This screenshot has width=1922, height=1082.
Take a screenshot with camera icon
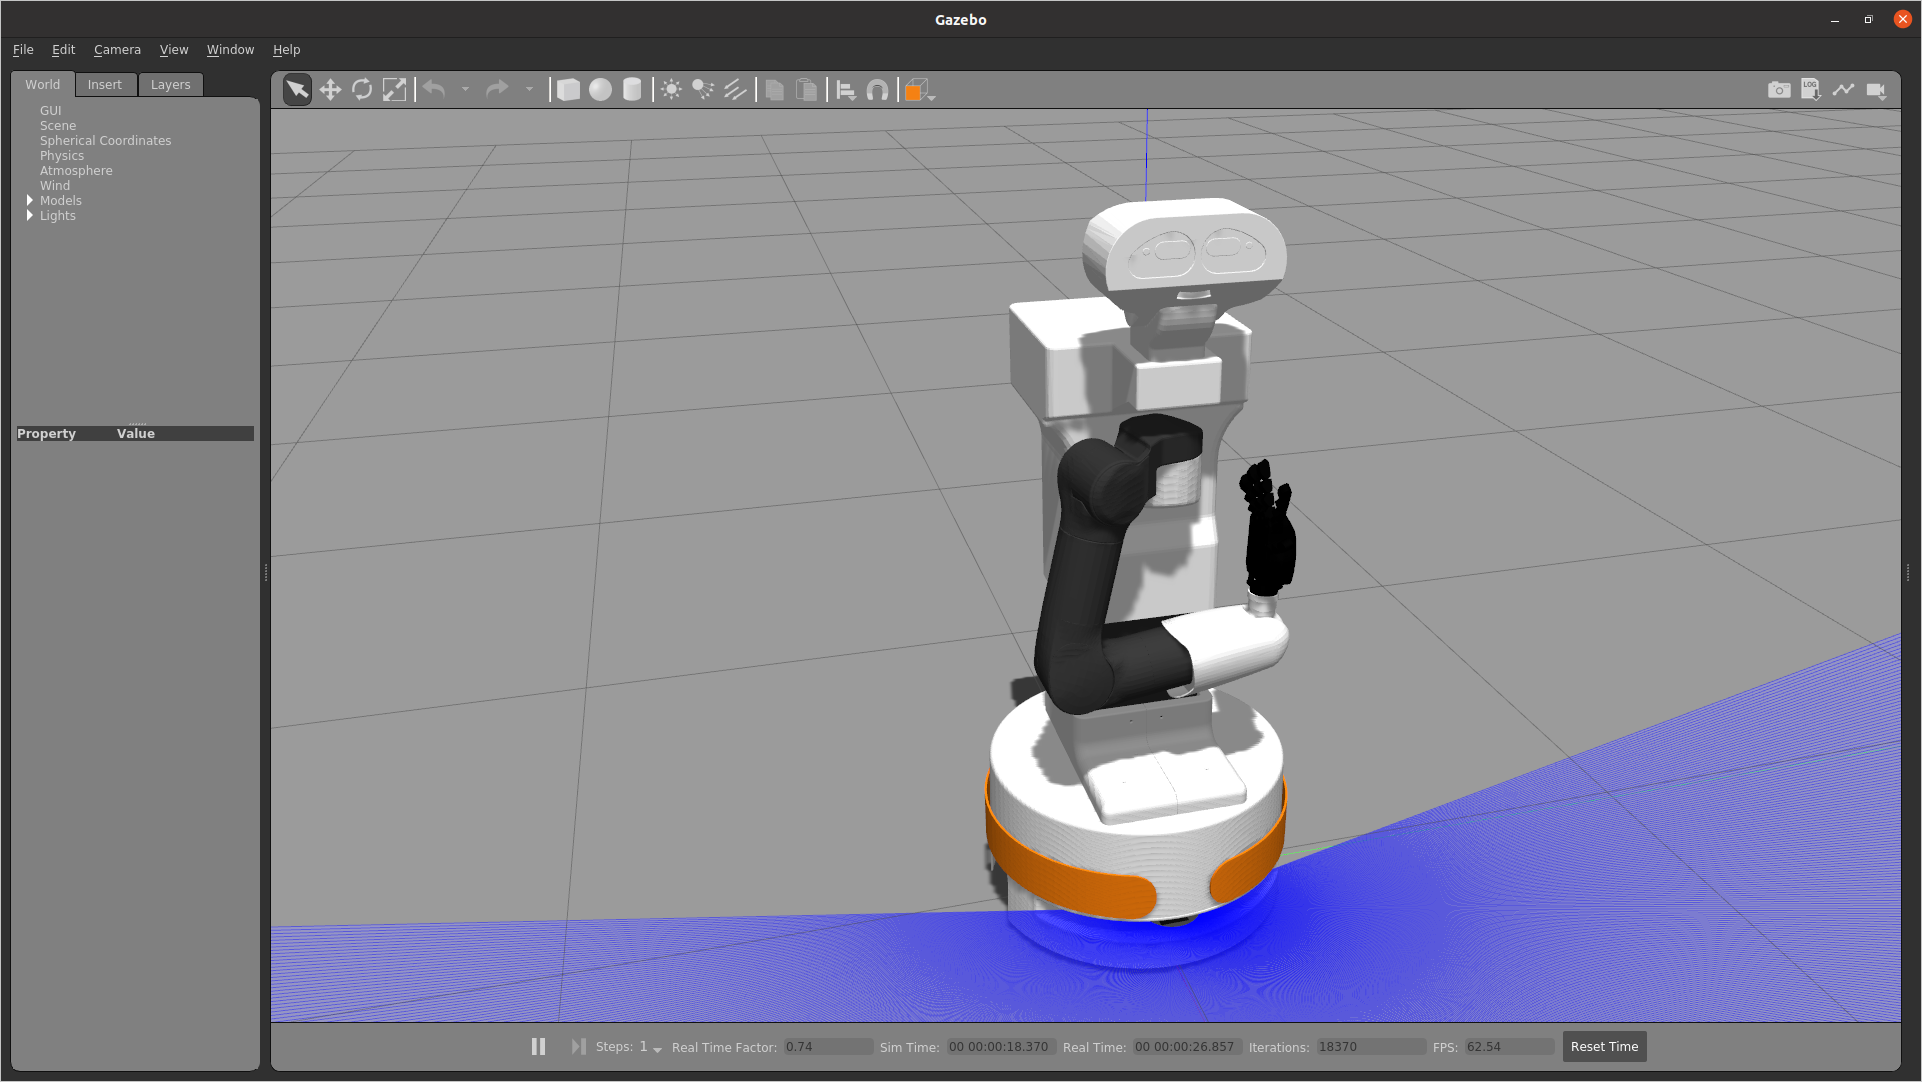pyautogui.click(x=1779, y=90)
